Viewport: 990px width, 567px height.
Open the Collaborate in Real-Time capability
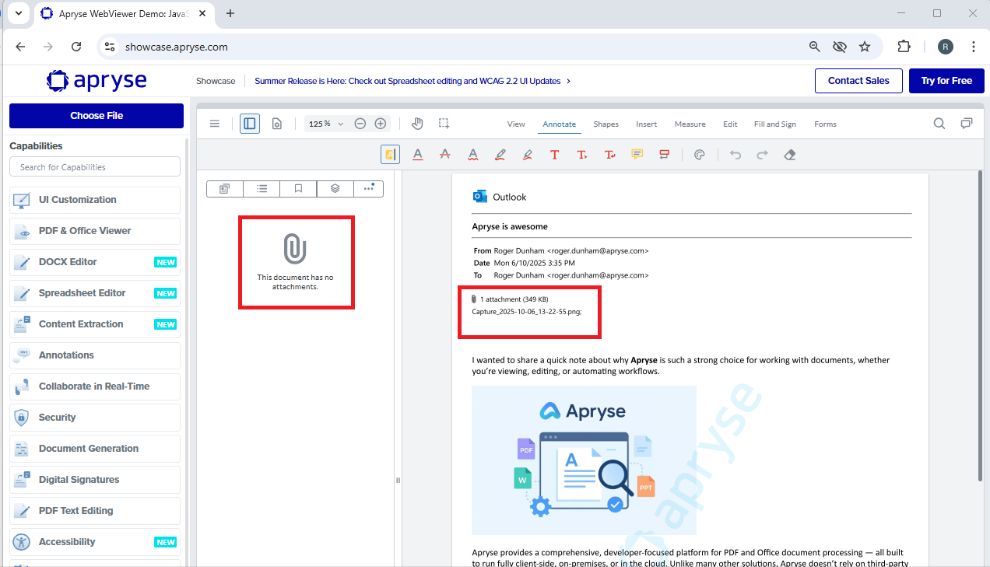[95, 386]
